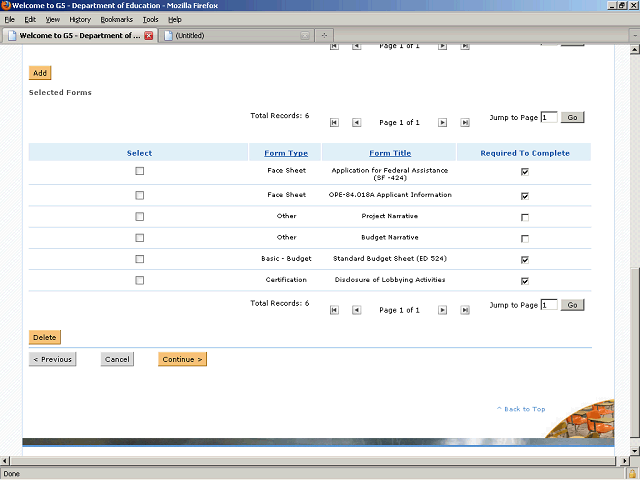Select the Budget Narrative row checkbox
Image resolution: width=640 pixels, height=480 pixels.
click(140, 238)
